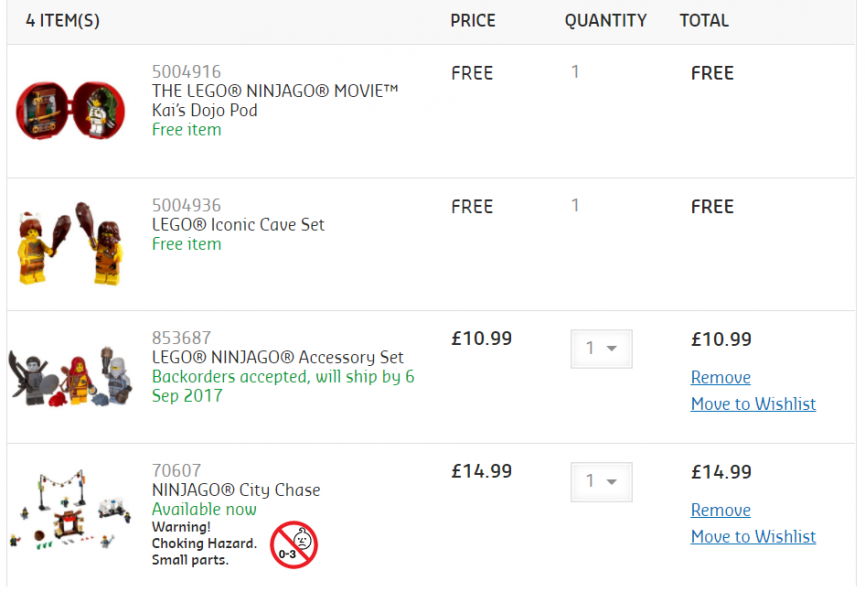Viewport: 865px width, 592px height.
Task: Click the TOTAL column header
Action: click(704, 21)
